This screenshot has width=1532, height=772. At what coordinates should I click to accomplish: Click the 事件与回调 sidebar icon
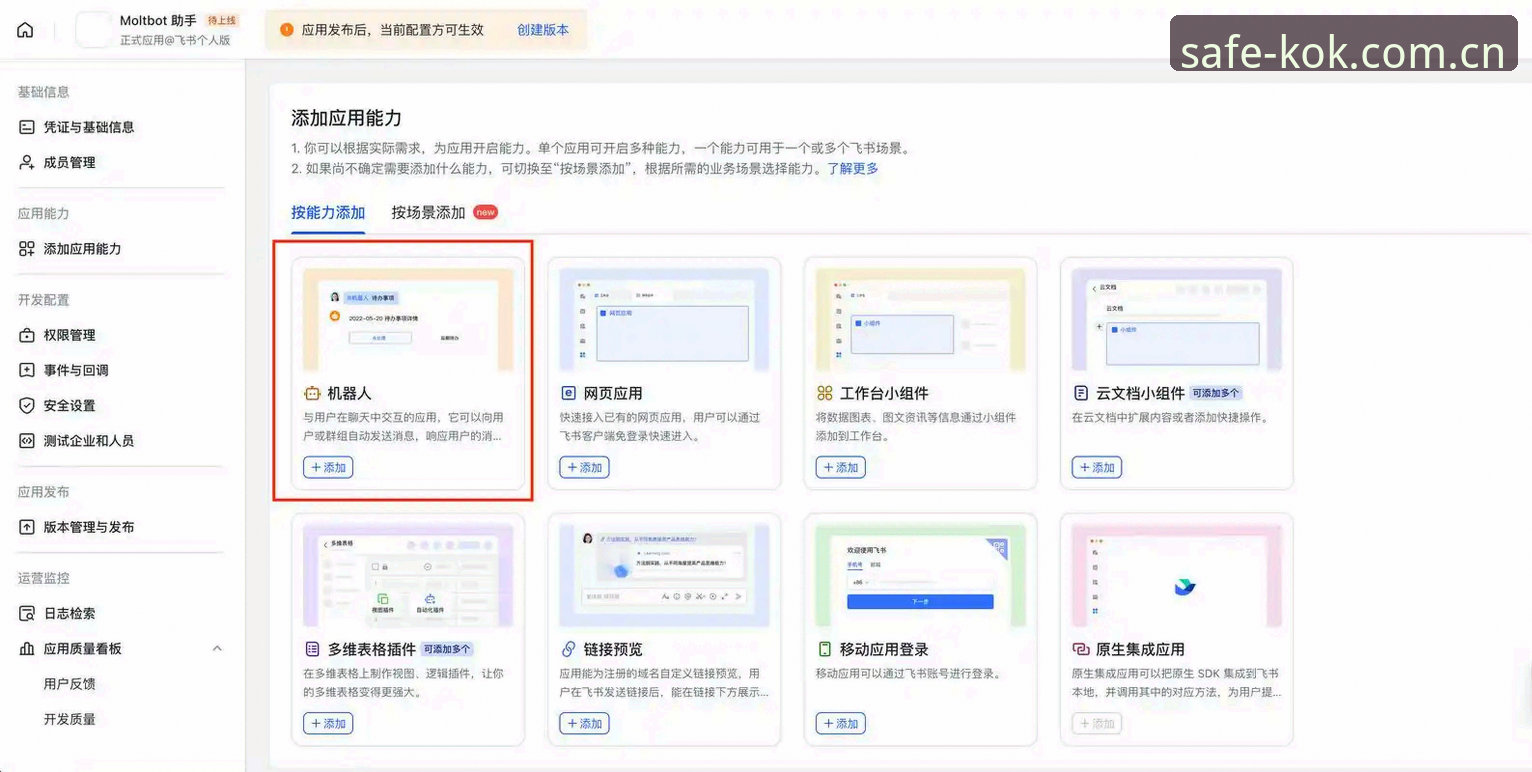(x=27, y=370)
